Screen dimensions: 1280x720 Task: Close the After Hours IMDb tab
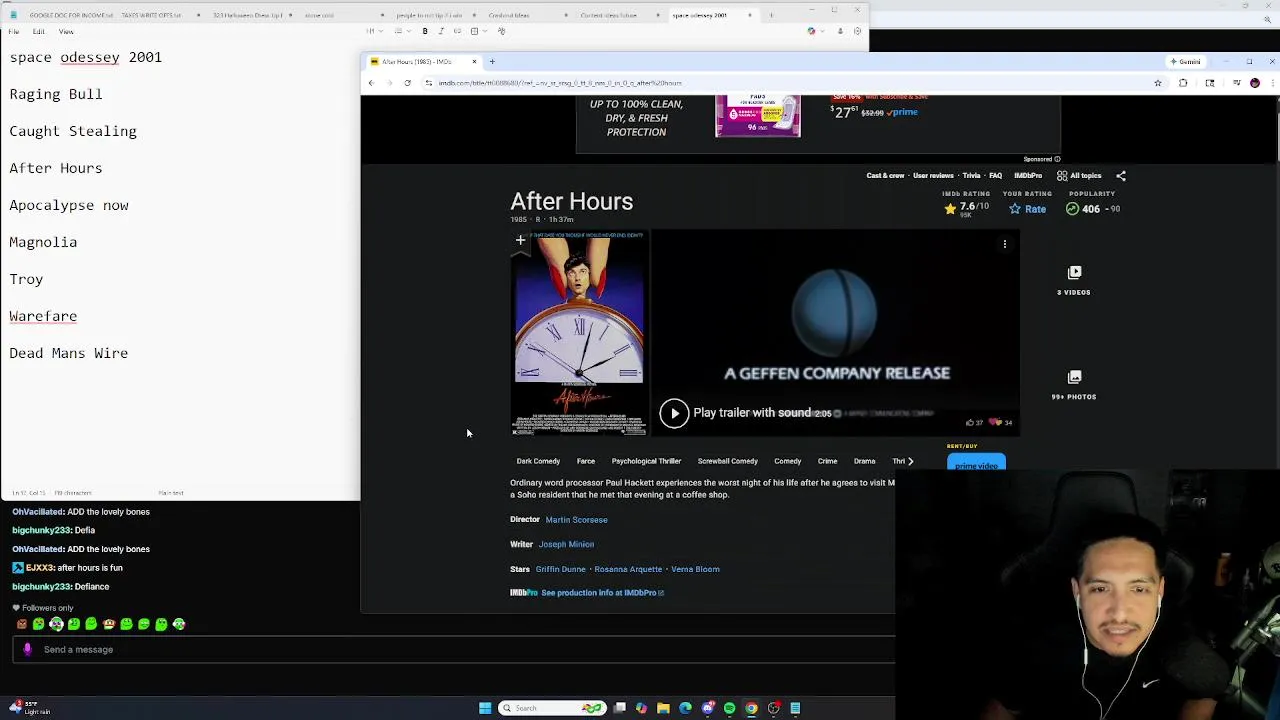[x=474, y=62]
